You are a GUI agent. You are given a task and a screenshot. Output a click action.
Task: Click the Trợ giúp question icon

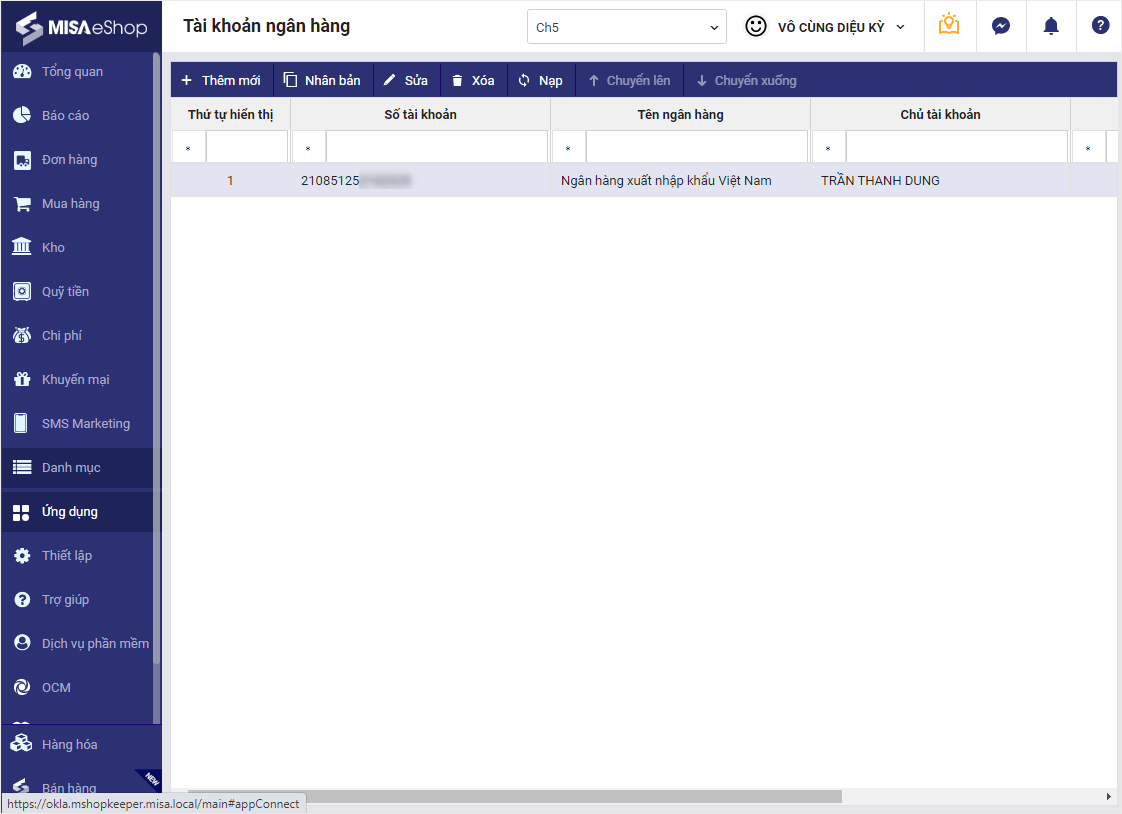[22, 599]
